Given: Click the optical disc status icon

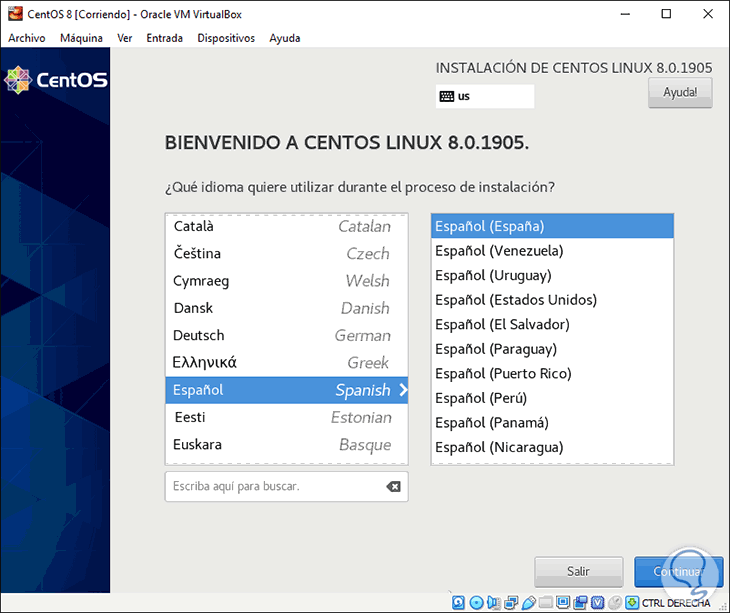Looking at the screenshot, I should [x=476, y=603].
